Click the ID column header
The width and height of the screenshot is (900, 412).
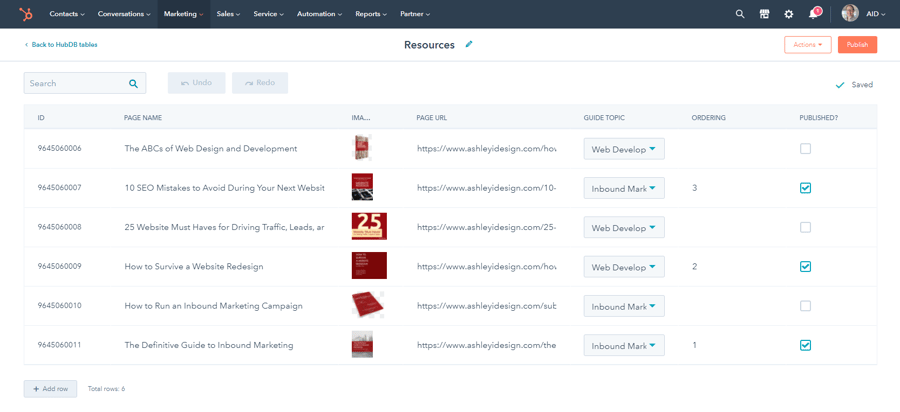tap(41, 118)
